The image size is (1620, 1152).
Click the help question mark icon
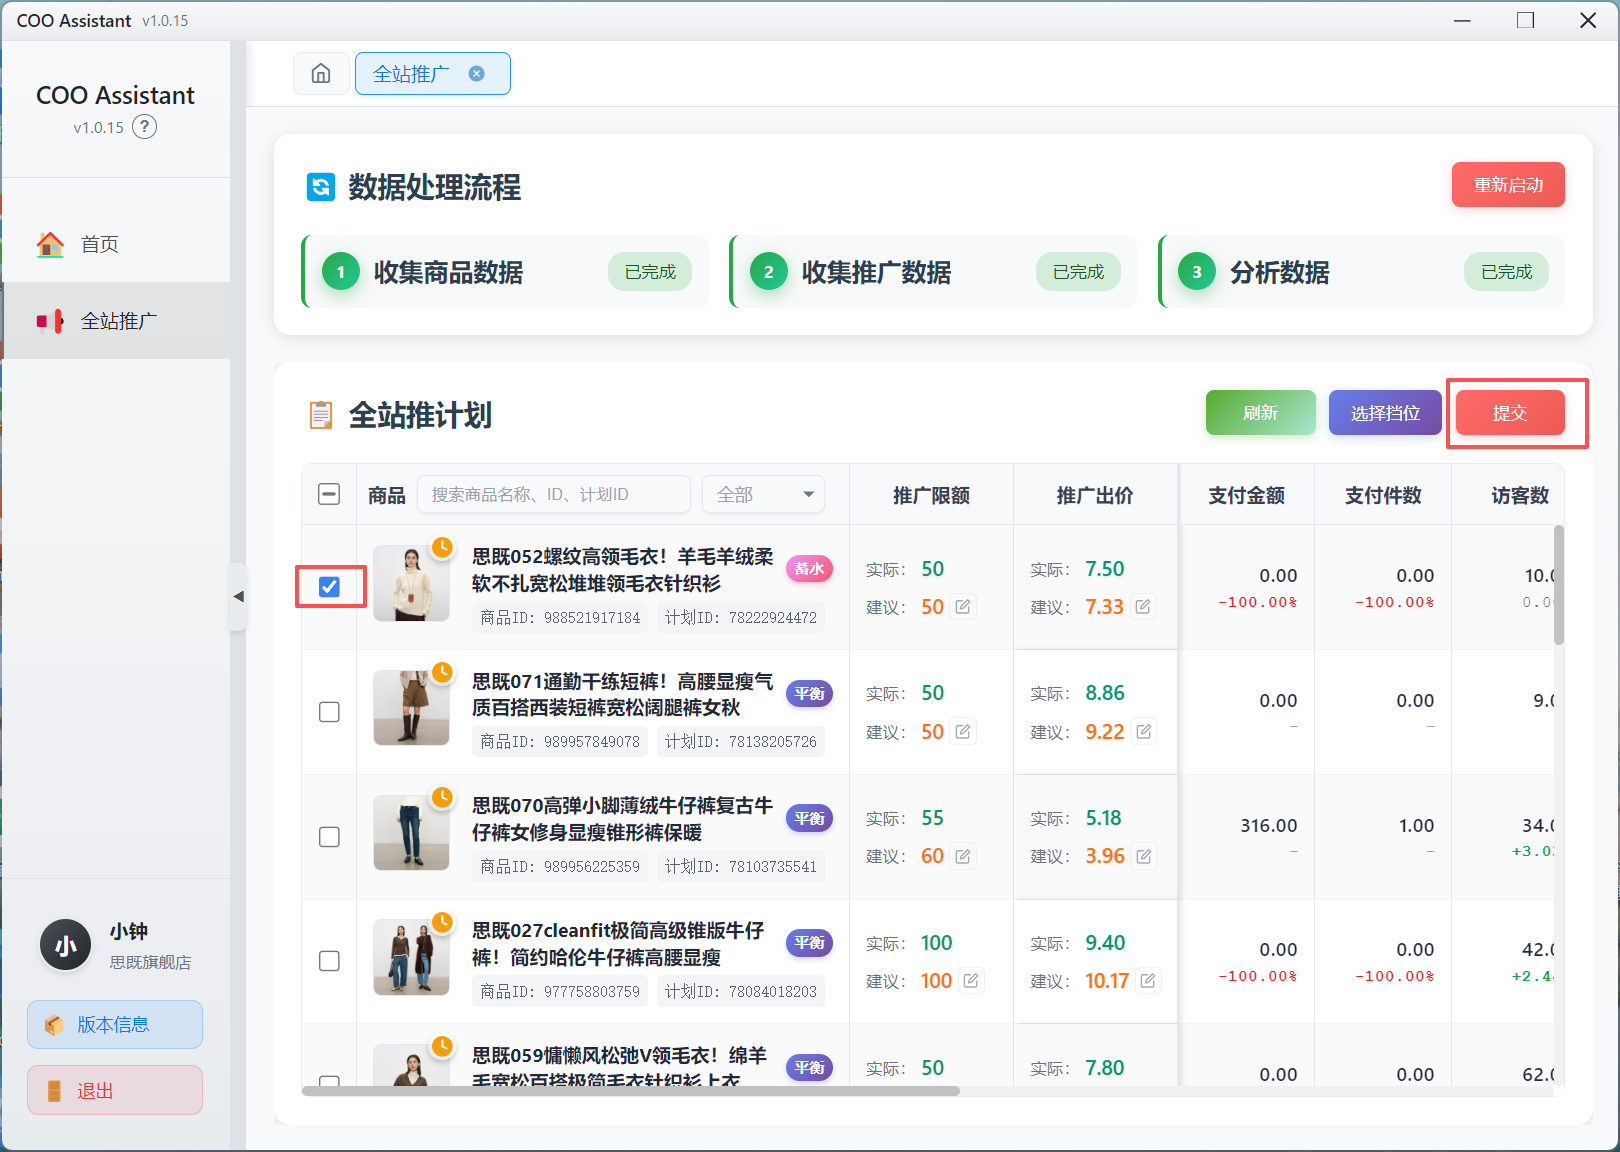[145, 126]
